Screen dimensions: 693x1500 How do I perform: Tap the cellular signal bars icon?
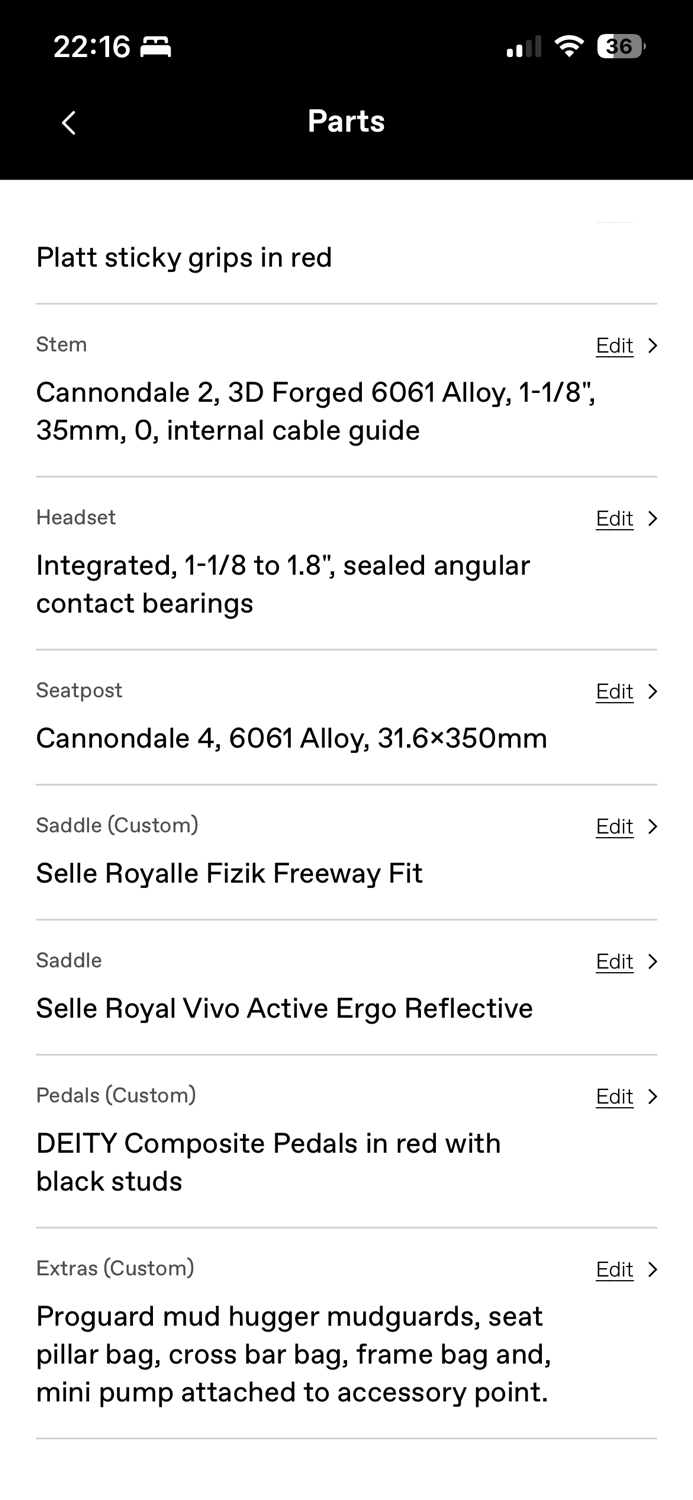[523, 47]
